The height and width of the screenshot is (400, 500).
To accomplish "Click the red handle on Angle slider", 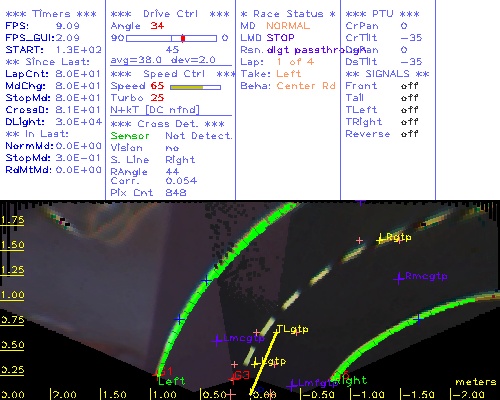I will tap(183, 38).
